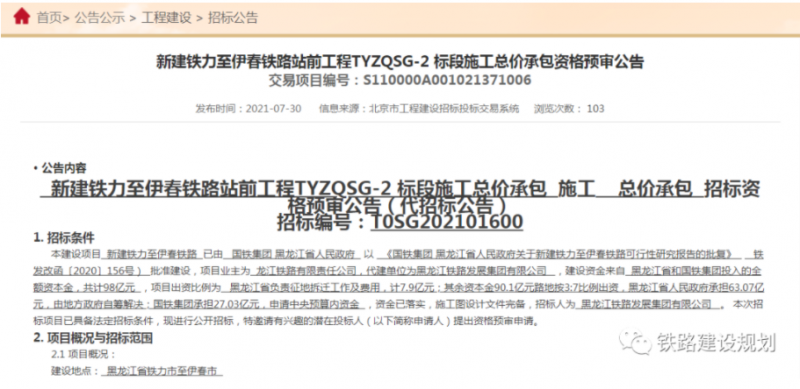Click the 公告内容 section bullet label
Viewport: 800px width, 389px height.
60,168
